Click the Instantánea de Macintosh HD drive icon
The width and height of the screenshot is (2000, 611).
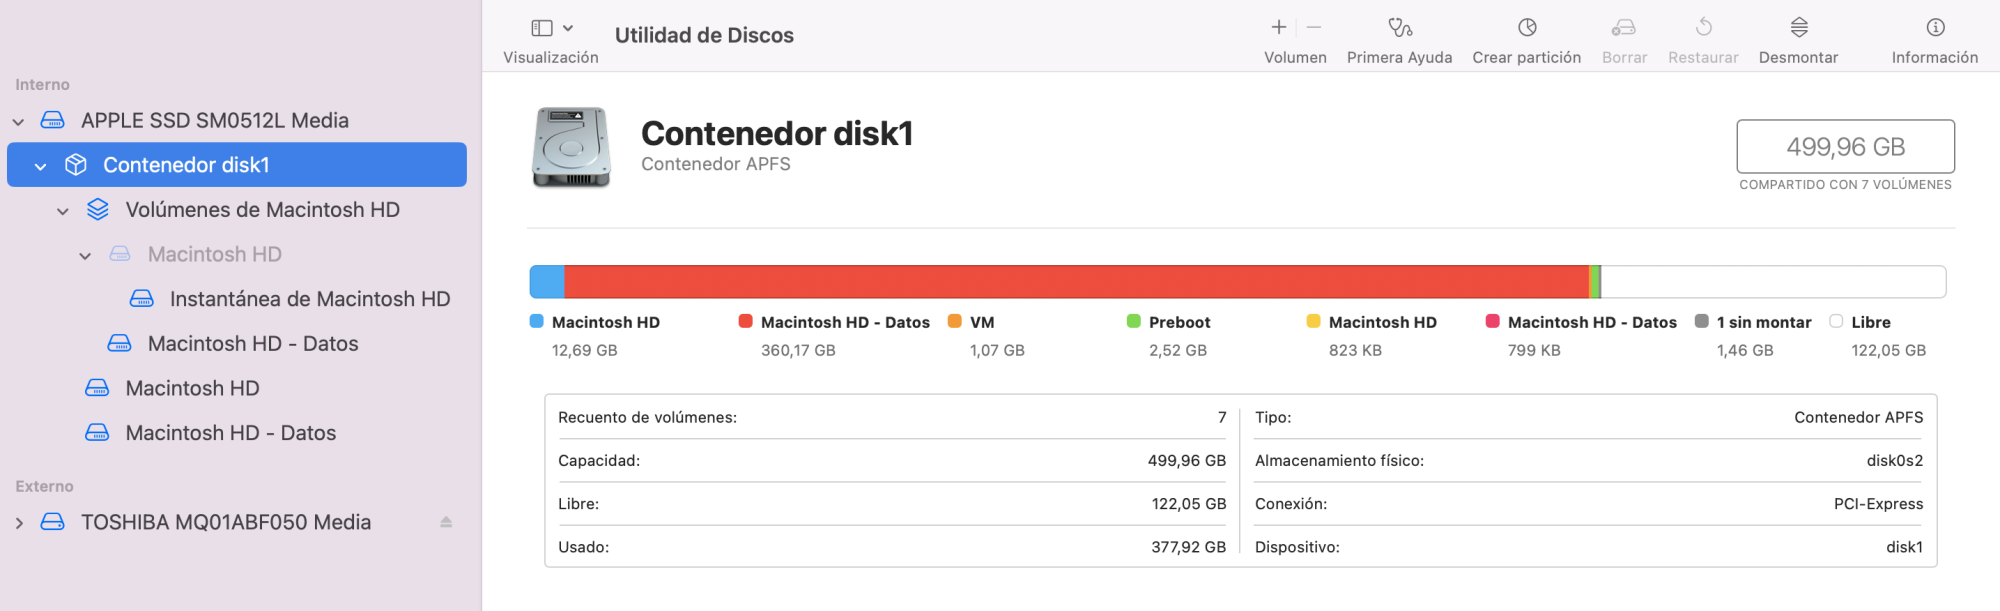tap(142, 299)
